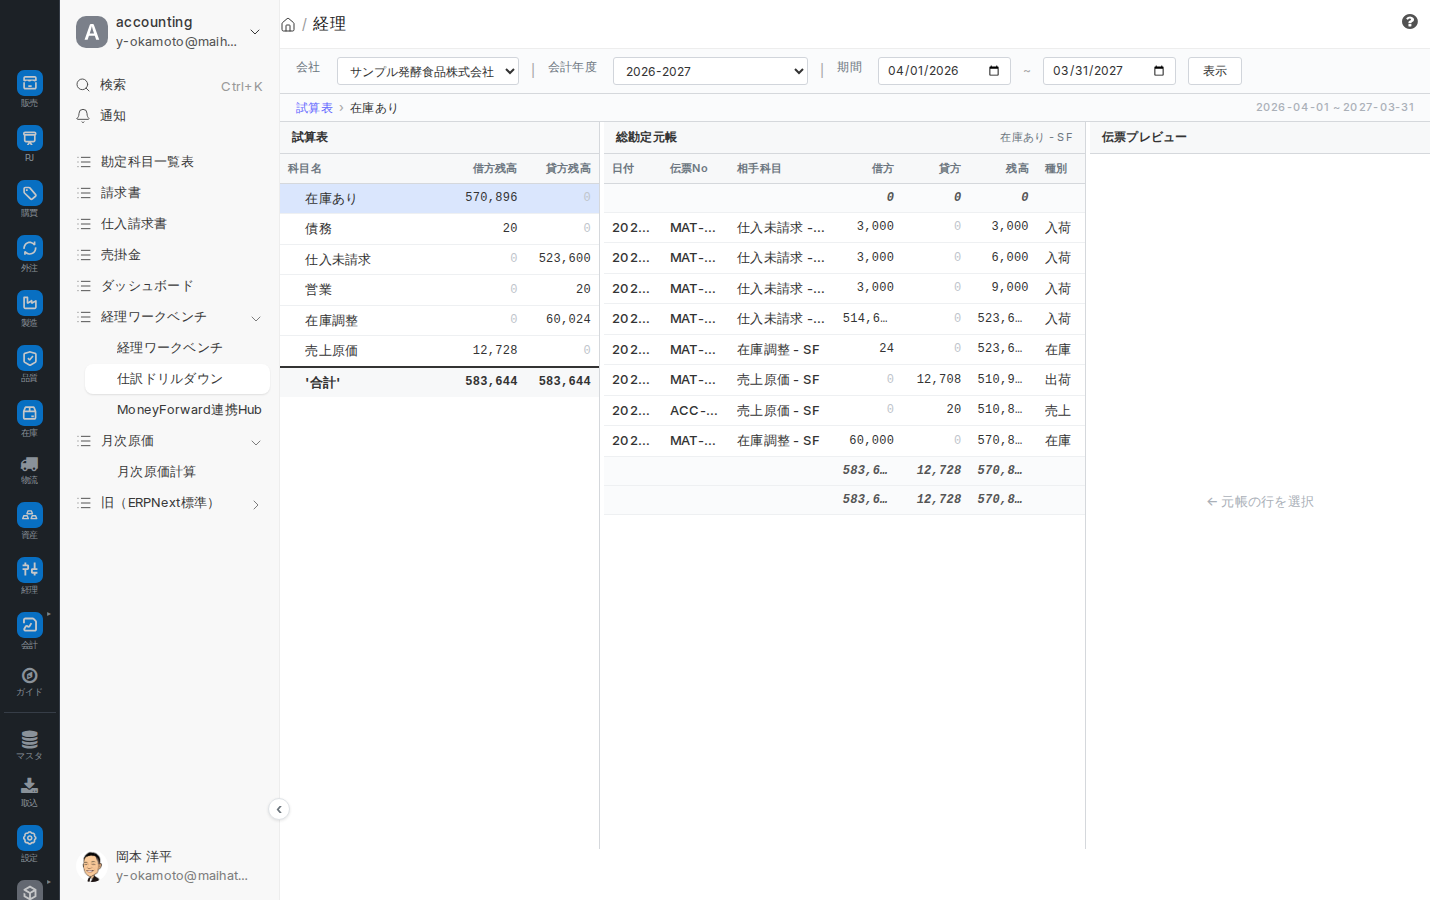Open the 経理 module icon in the rail
Image resolution: width=1440 pixels, height=900 pixels.
click(x=30, y=570)
